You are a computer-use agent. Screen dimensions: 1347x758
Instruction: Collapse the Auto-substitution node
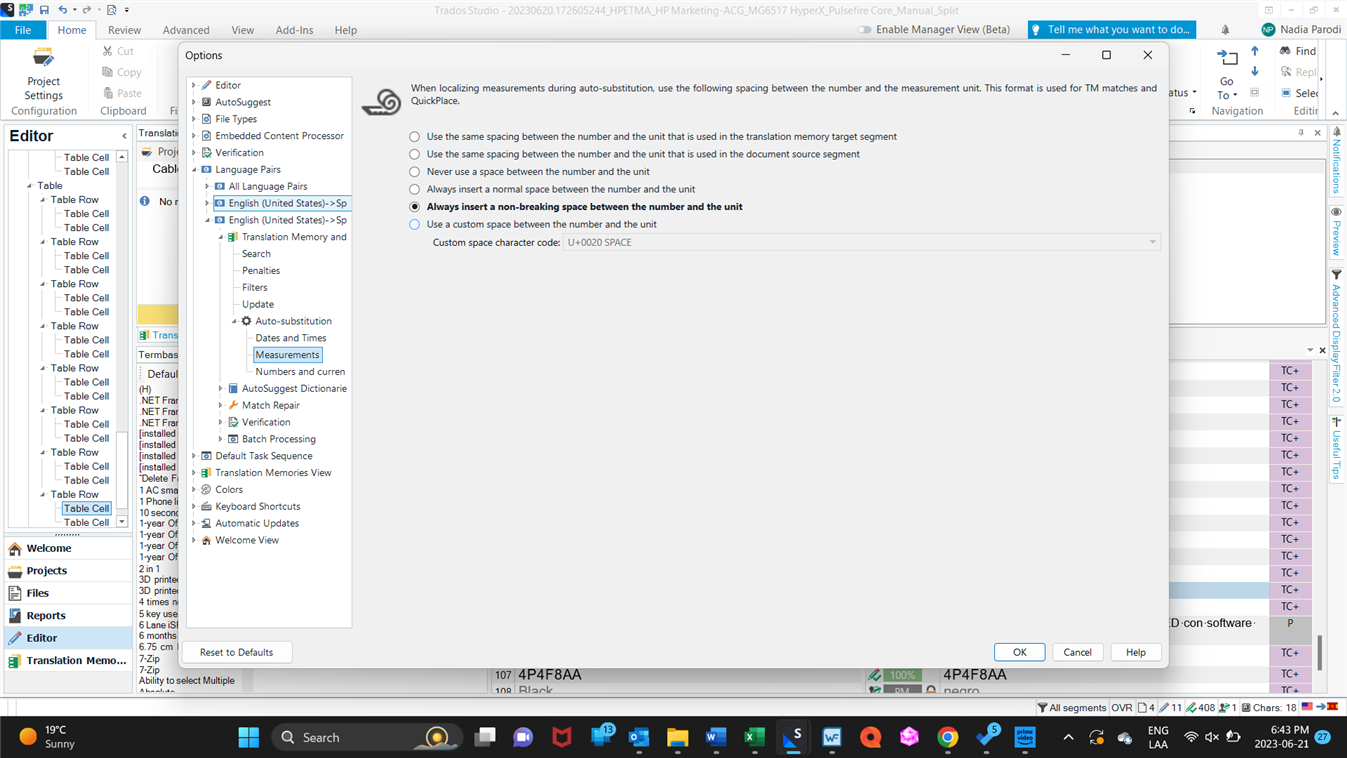pyautogui.click(x=235, y=321)
